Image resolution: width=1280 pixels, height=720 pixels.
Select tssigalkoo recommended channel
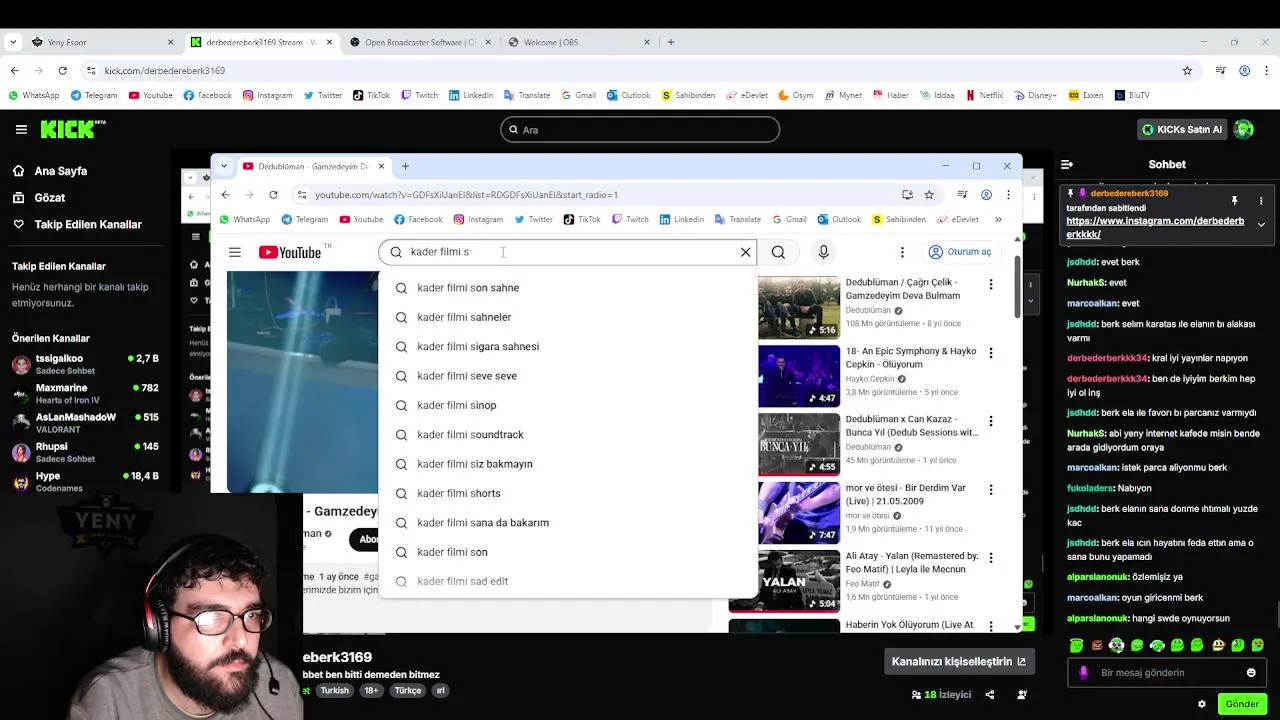[x=85, y=364]
